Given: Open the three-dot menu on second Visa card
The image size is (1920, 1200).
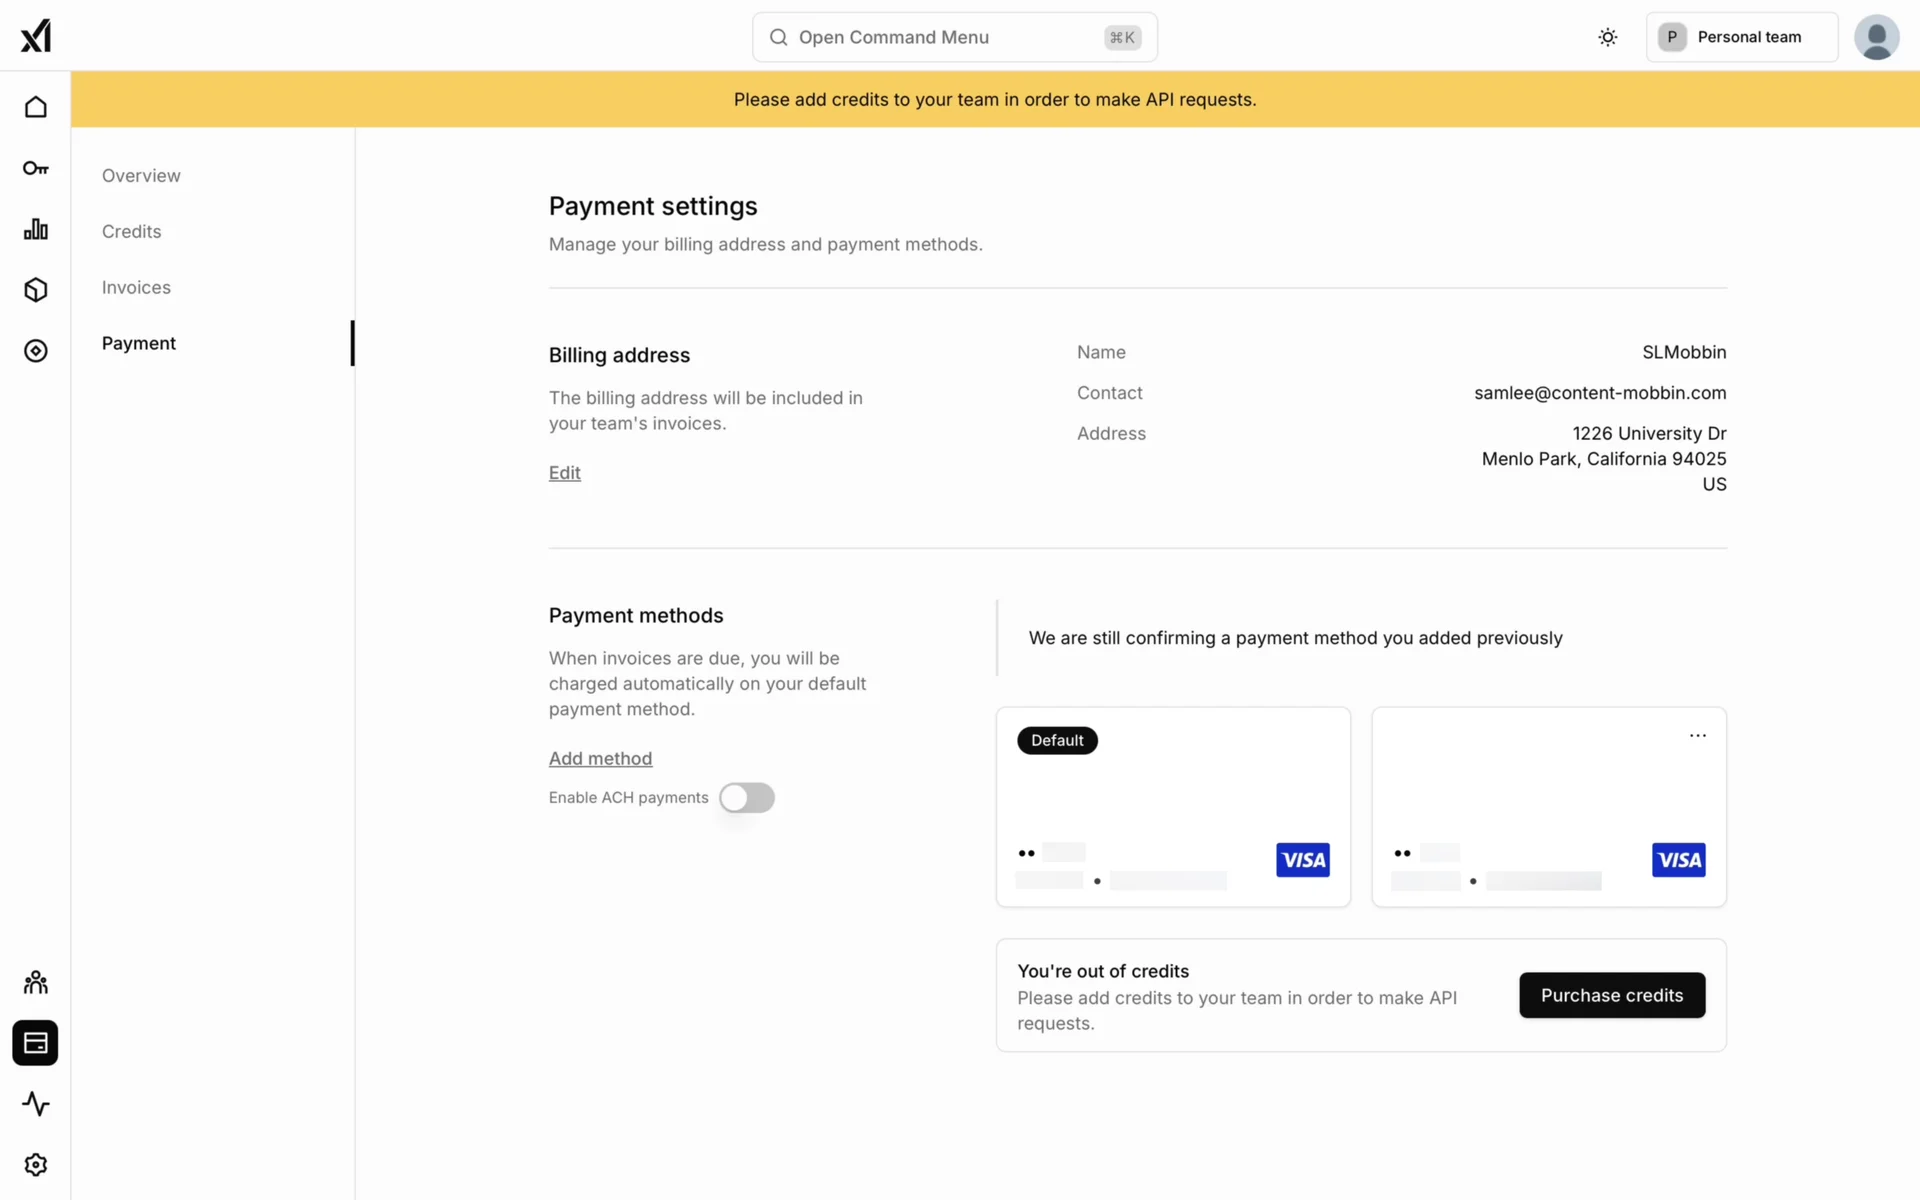Looking at the screenshot, I should (1697, 736).
